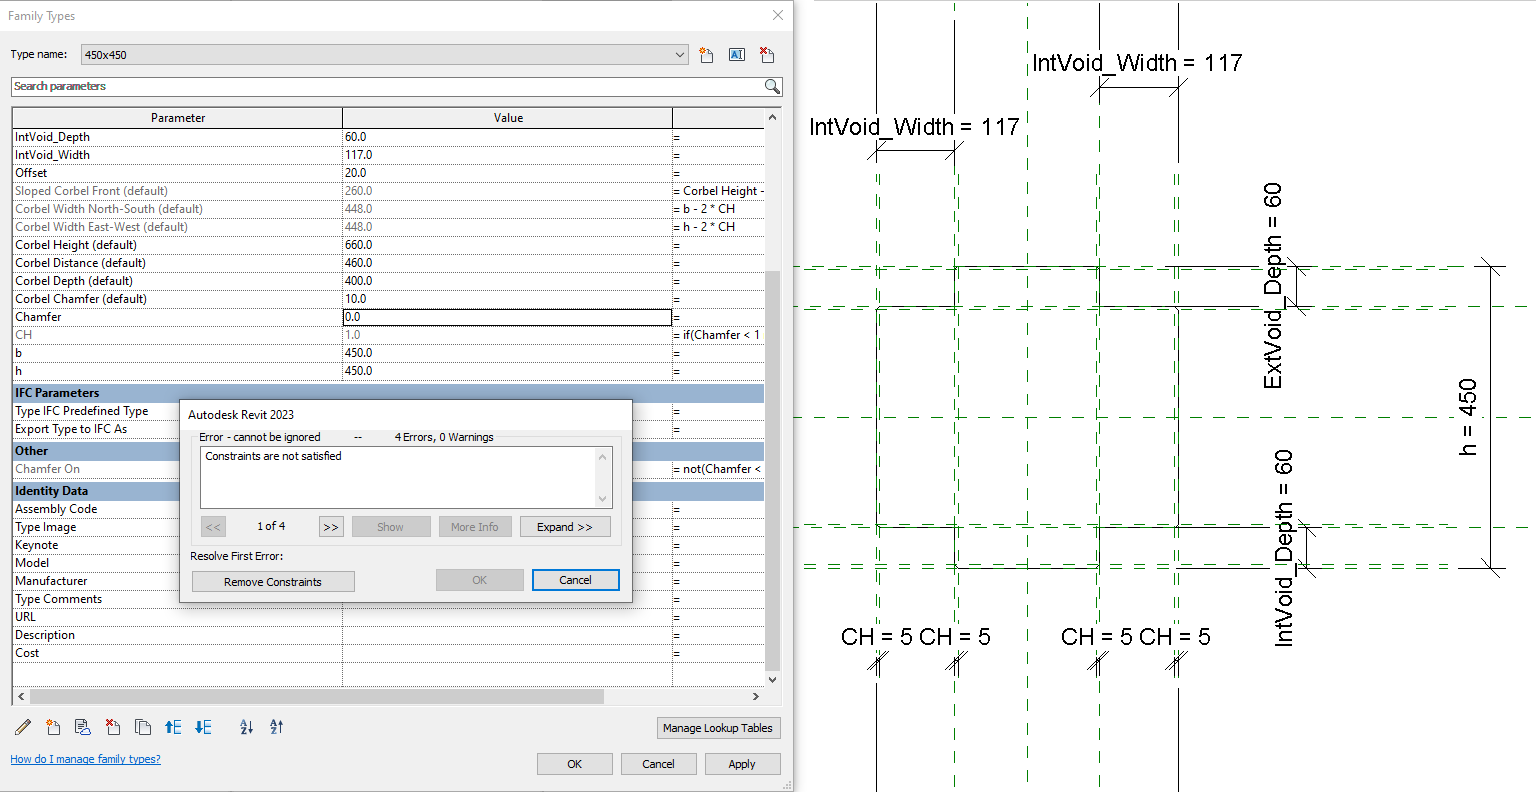Move the selected parameter down the list
1536x792 pixels.
(203, 727)
